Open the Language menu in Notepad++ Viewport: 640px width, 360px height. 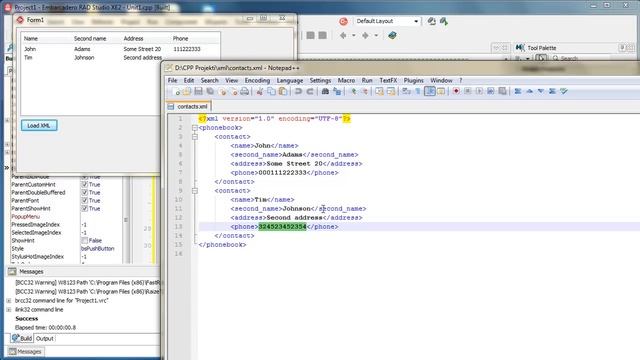tap(290, 80)
